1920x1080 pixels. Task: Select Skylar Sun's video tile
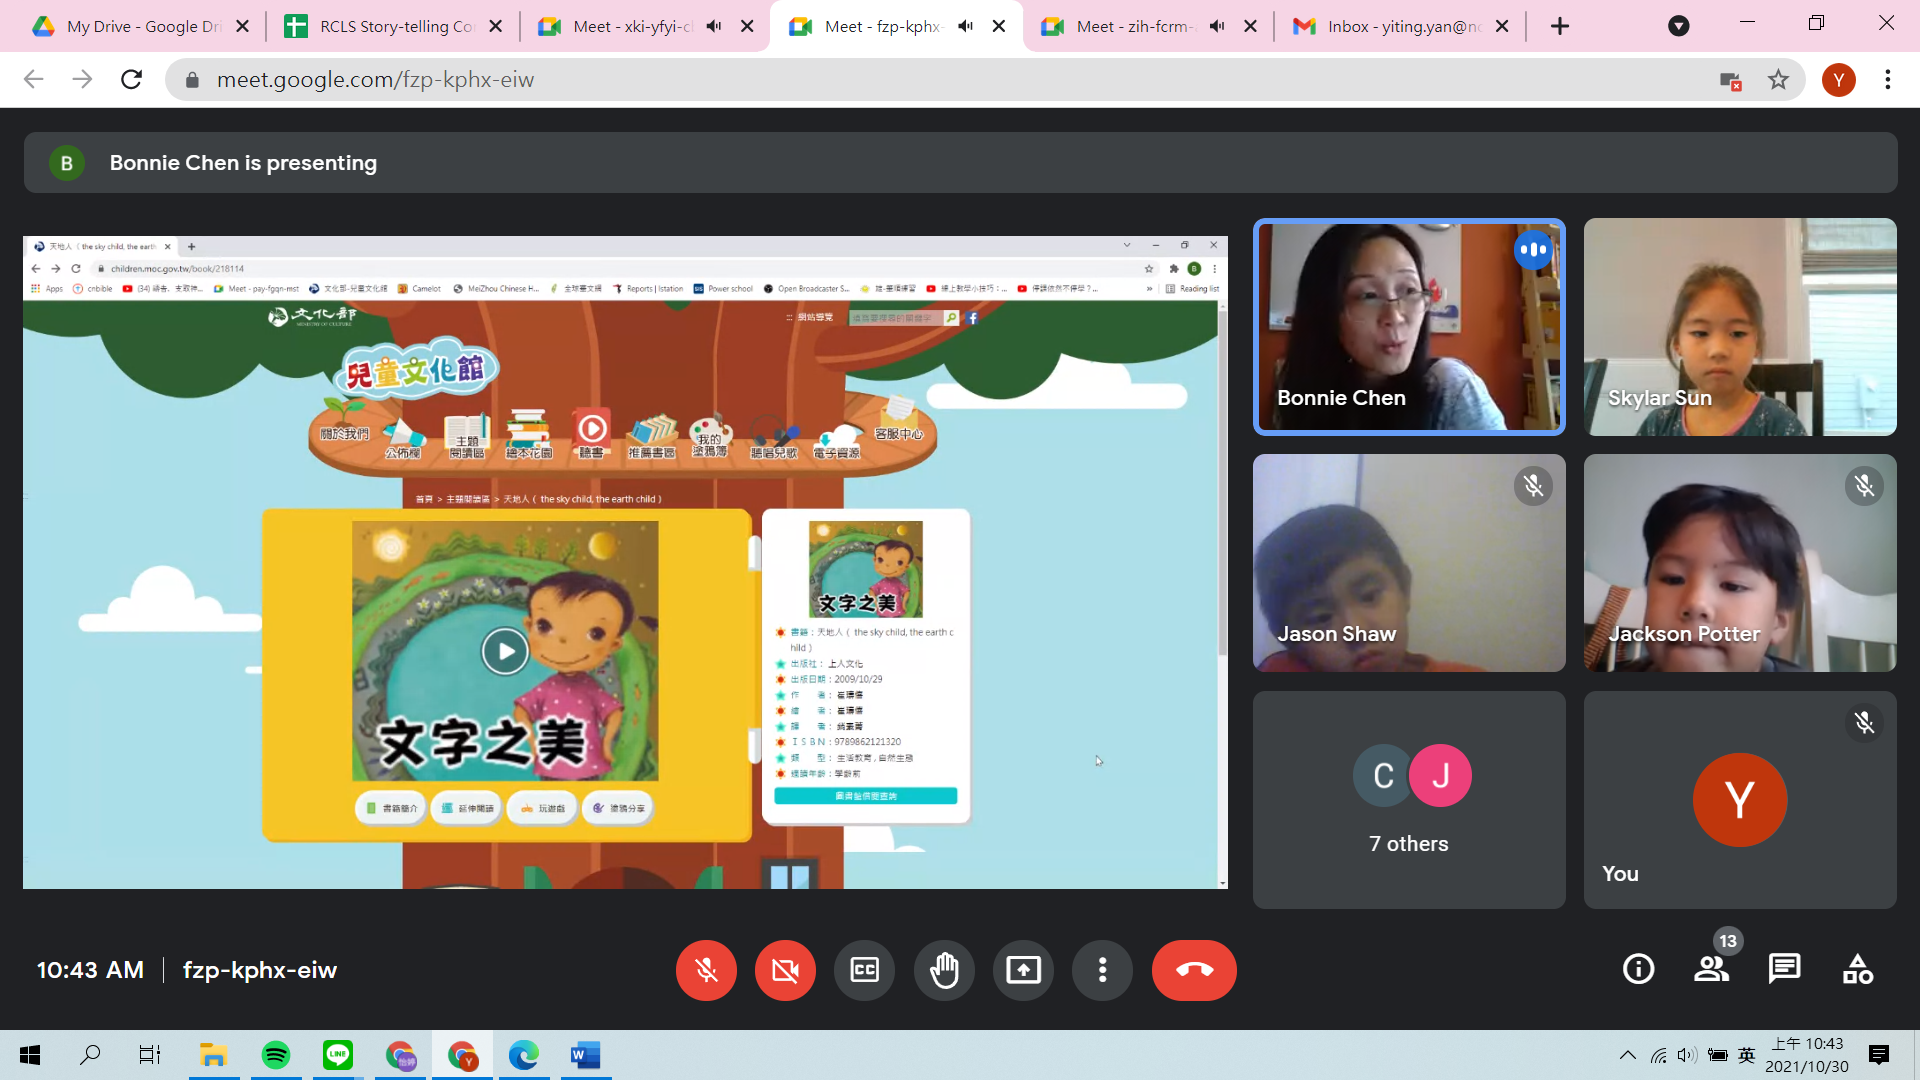tap(1740, 327)
